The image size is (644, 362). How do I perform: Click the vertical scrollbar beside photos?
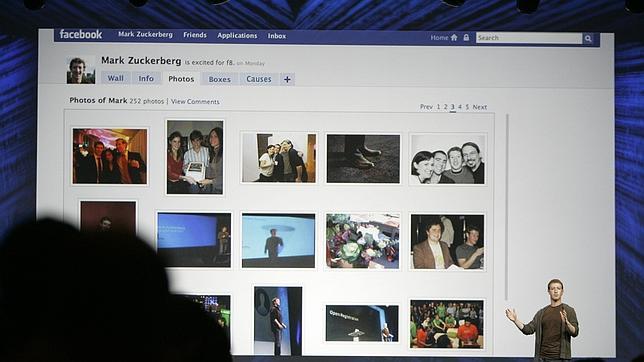[507, 207]
